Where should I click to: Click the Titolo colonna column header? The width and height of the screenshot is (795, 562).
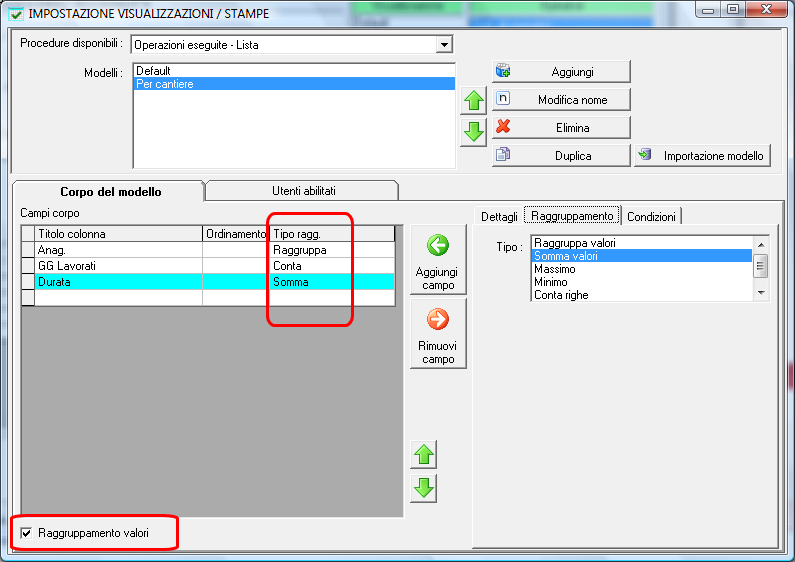(x=118, y=234)
